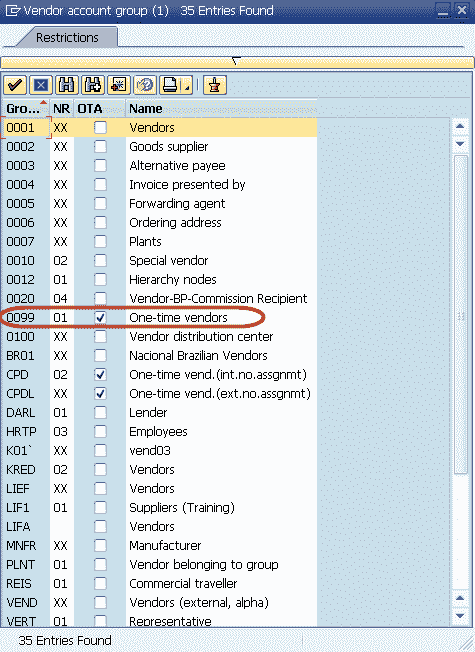475x652 pixels.
Task: Click the greyed-out personal value list icon
Action: [145, 85]
